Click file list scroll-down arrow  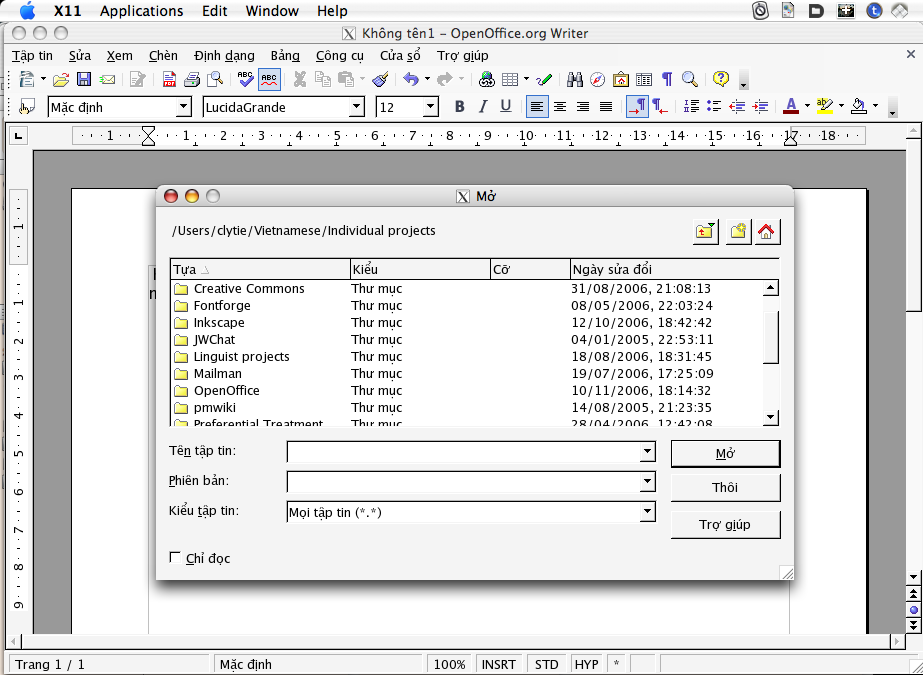(x=771, y=417)
